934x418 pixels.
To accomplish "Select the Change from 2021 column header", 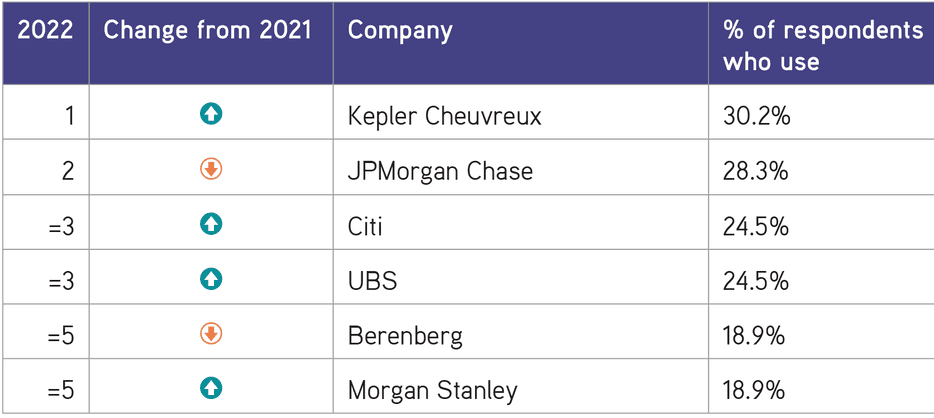I will (x=208, y=31).
